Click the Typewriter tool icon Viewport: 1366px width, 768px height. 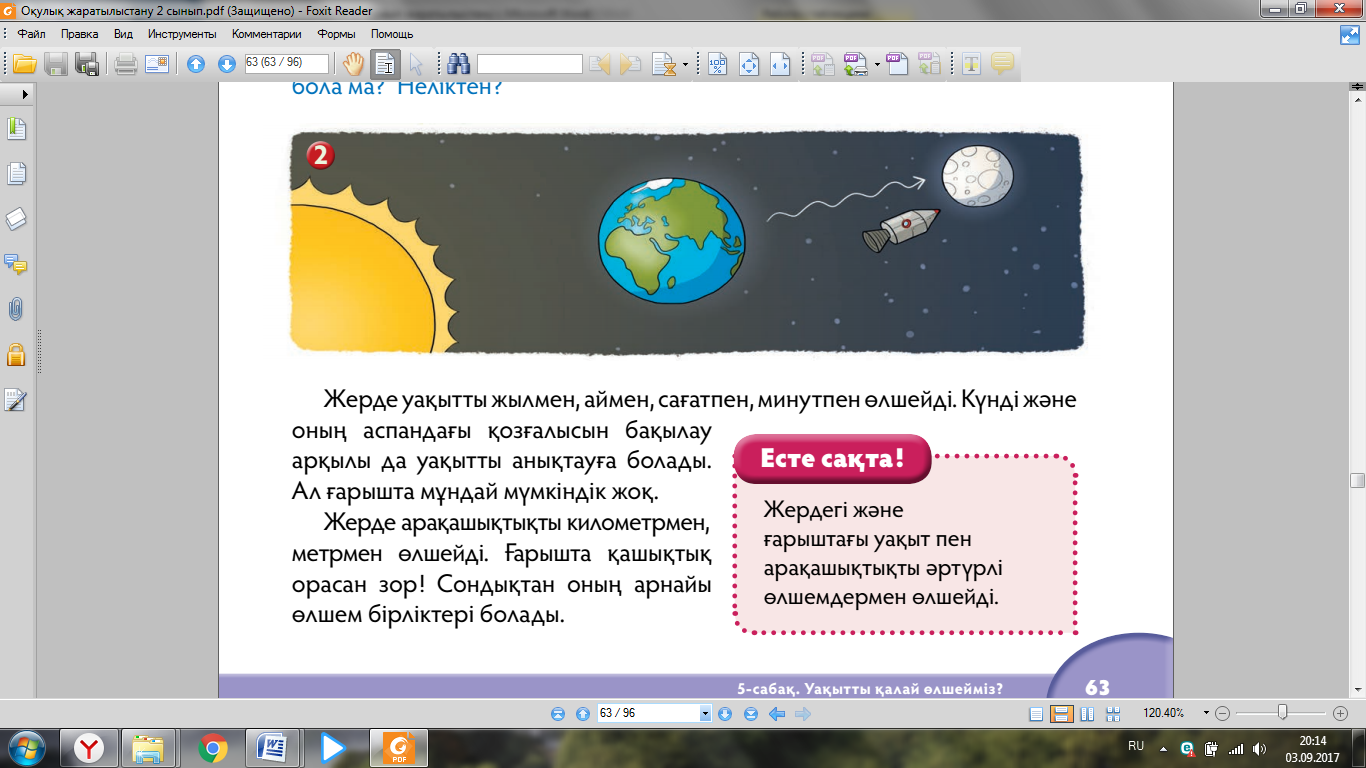coord(971,64)
